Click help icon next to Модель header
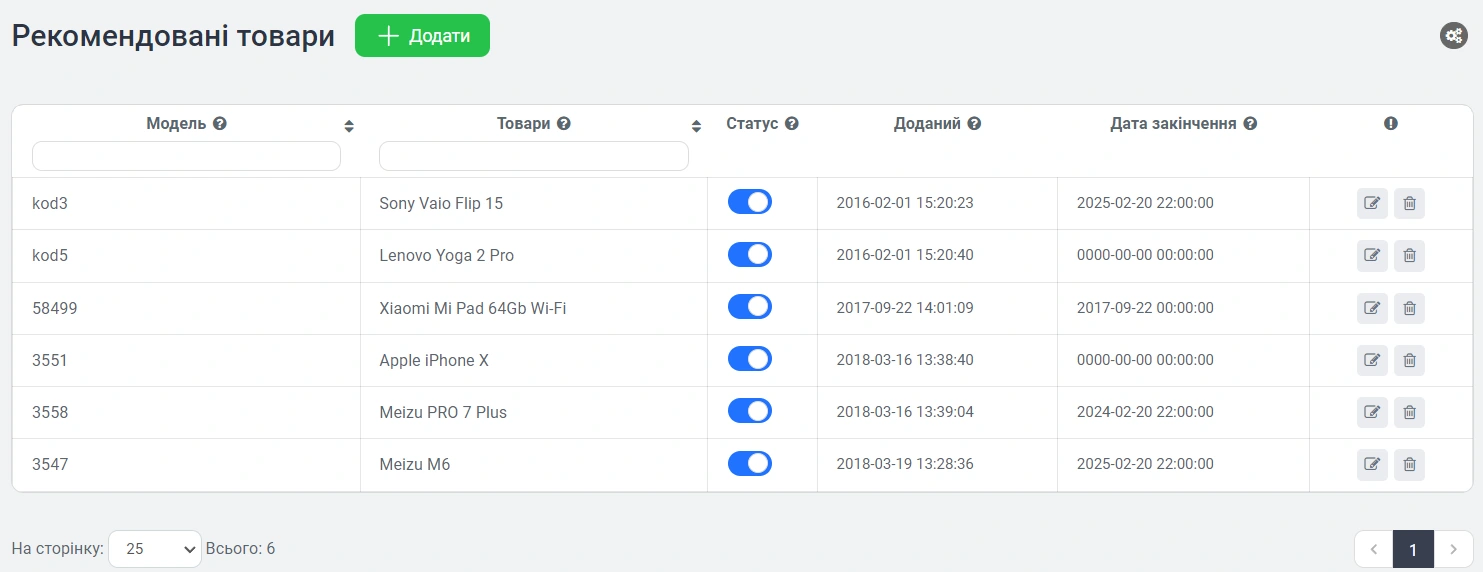 [x=220, y=124]
